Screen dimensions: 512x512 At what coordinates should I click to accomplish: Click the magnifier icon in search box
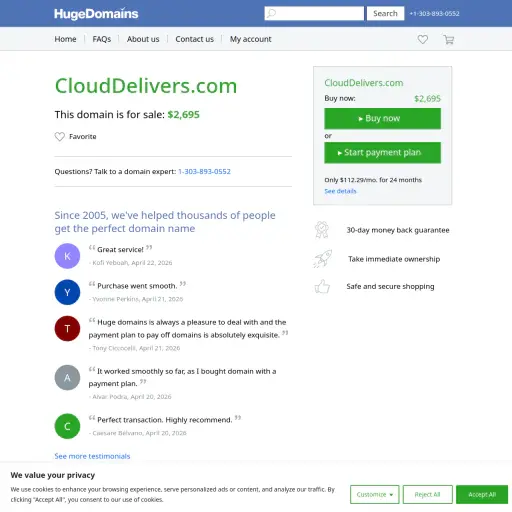(271, 13)
